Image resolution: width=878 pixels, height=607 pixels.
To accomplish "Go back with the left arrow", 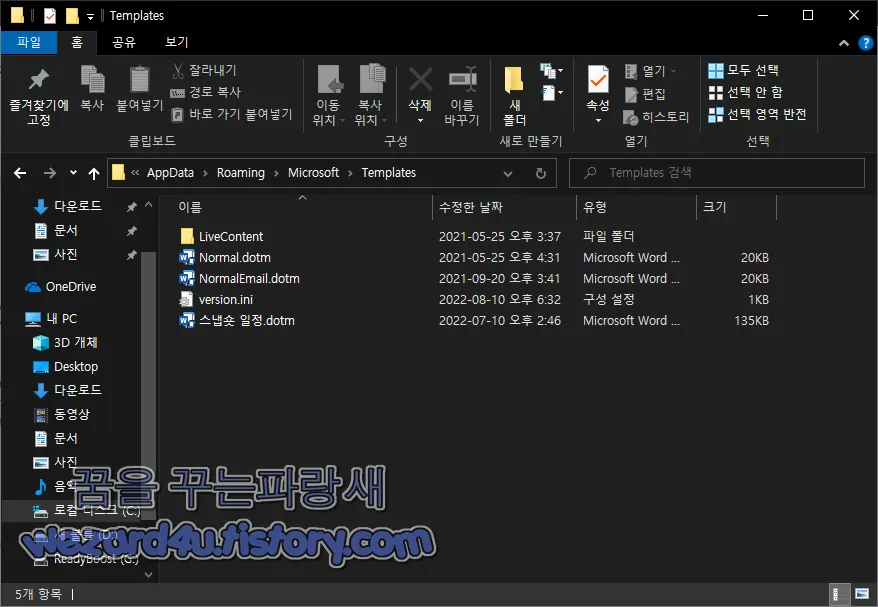I will tap(20, 173).
